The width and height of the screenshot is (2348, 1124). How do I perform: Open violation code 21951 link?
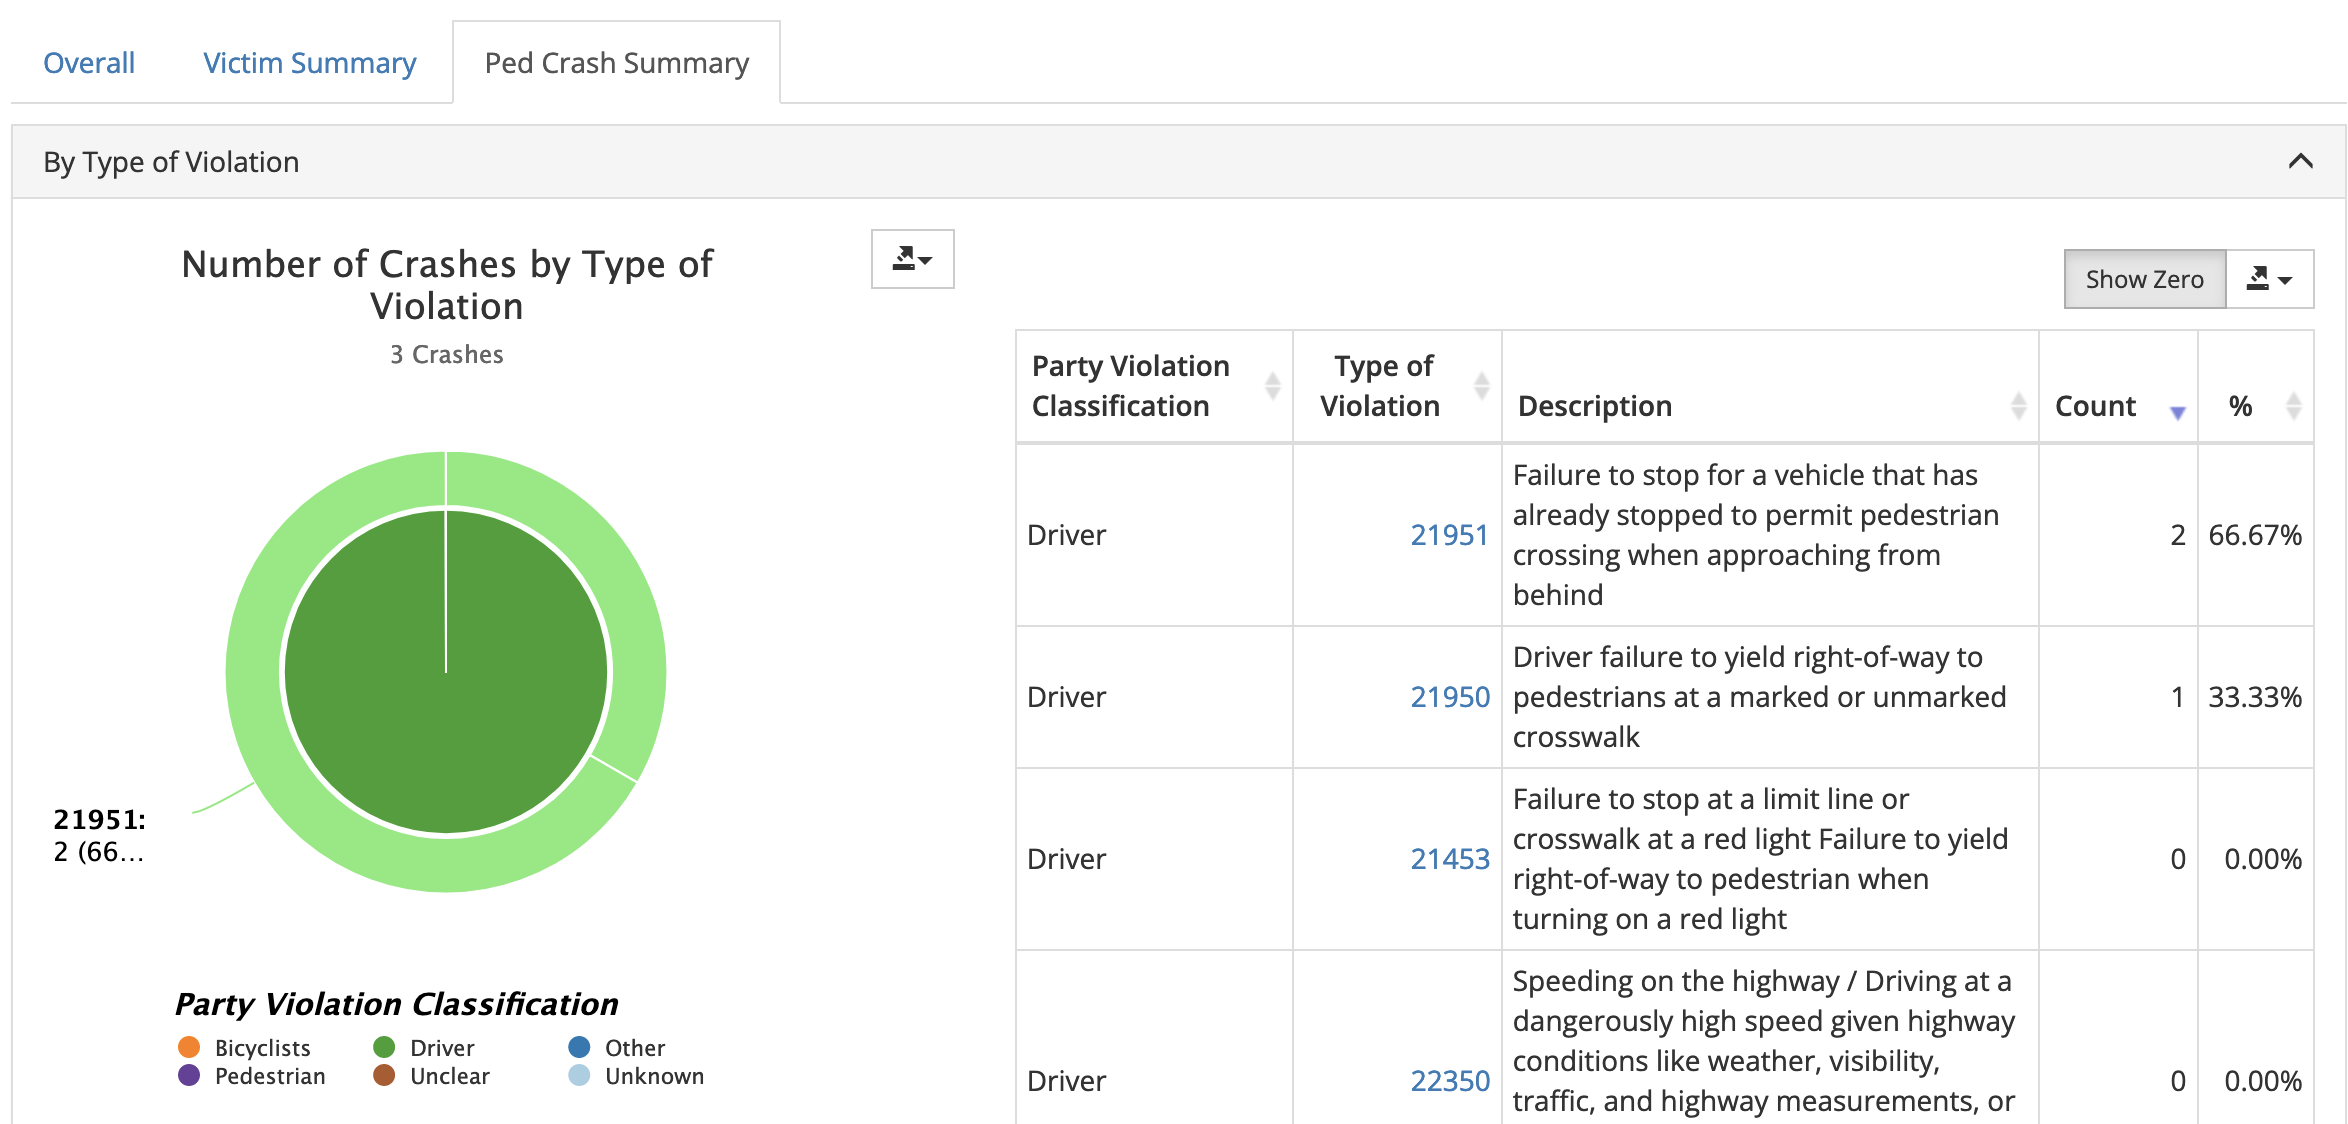coord(1449,535)
